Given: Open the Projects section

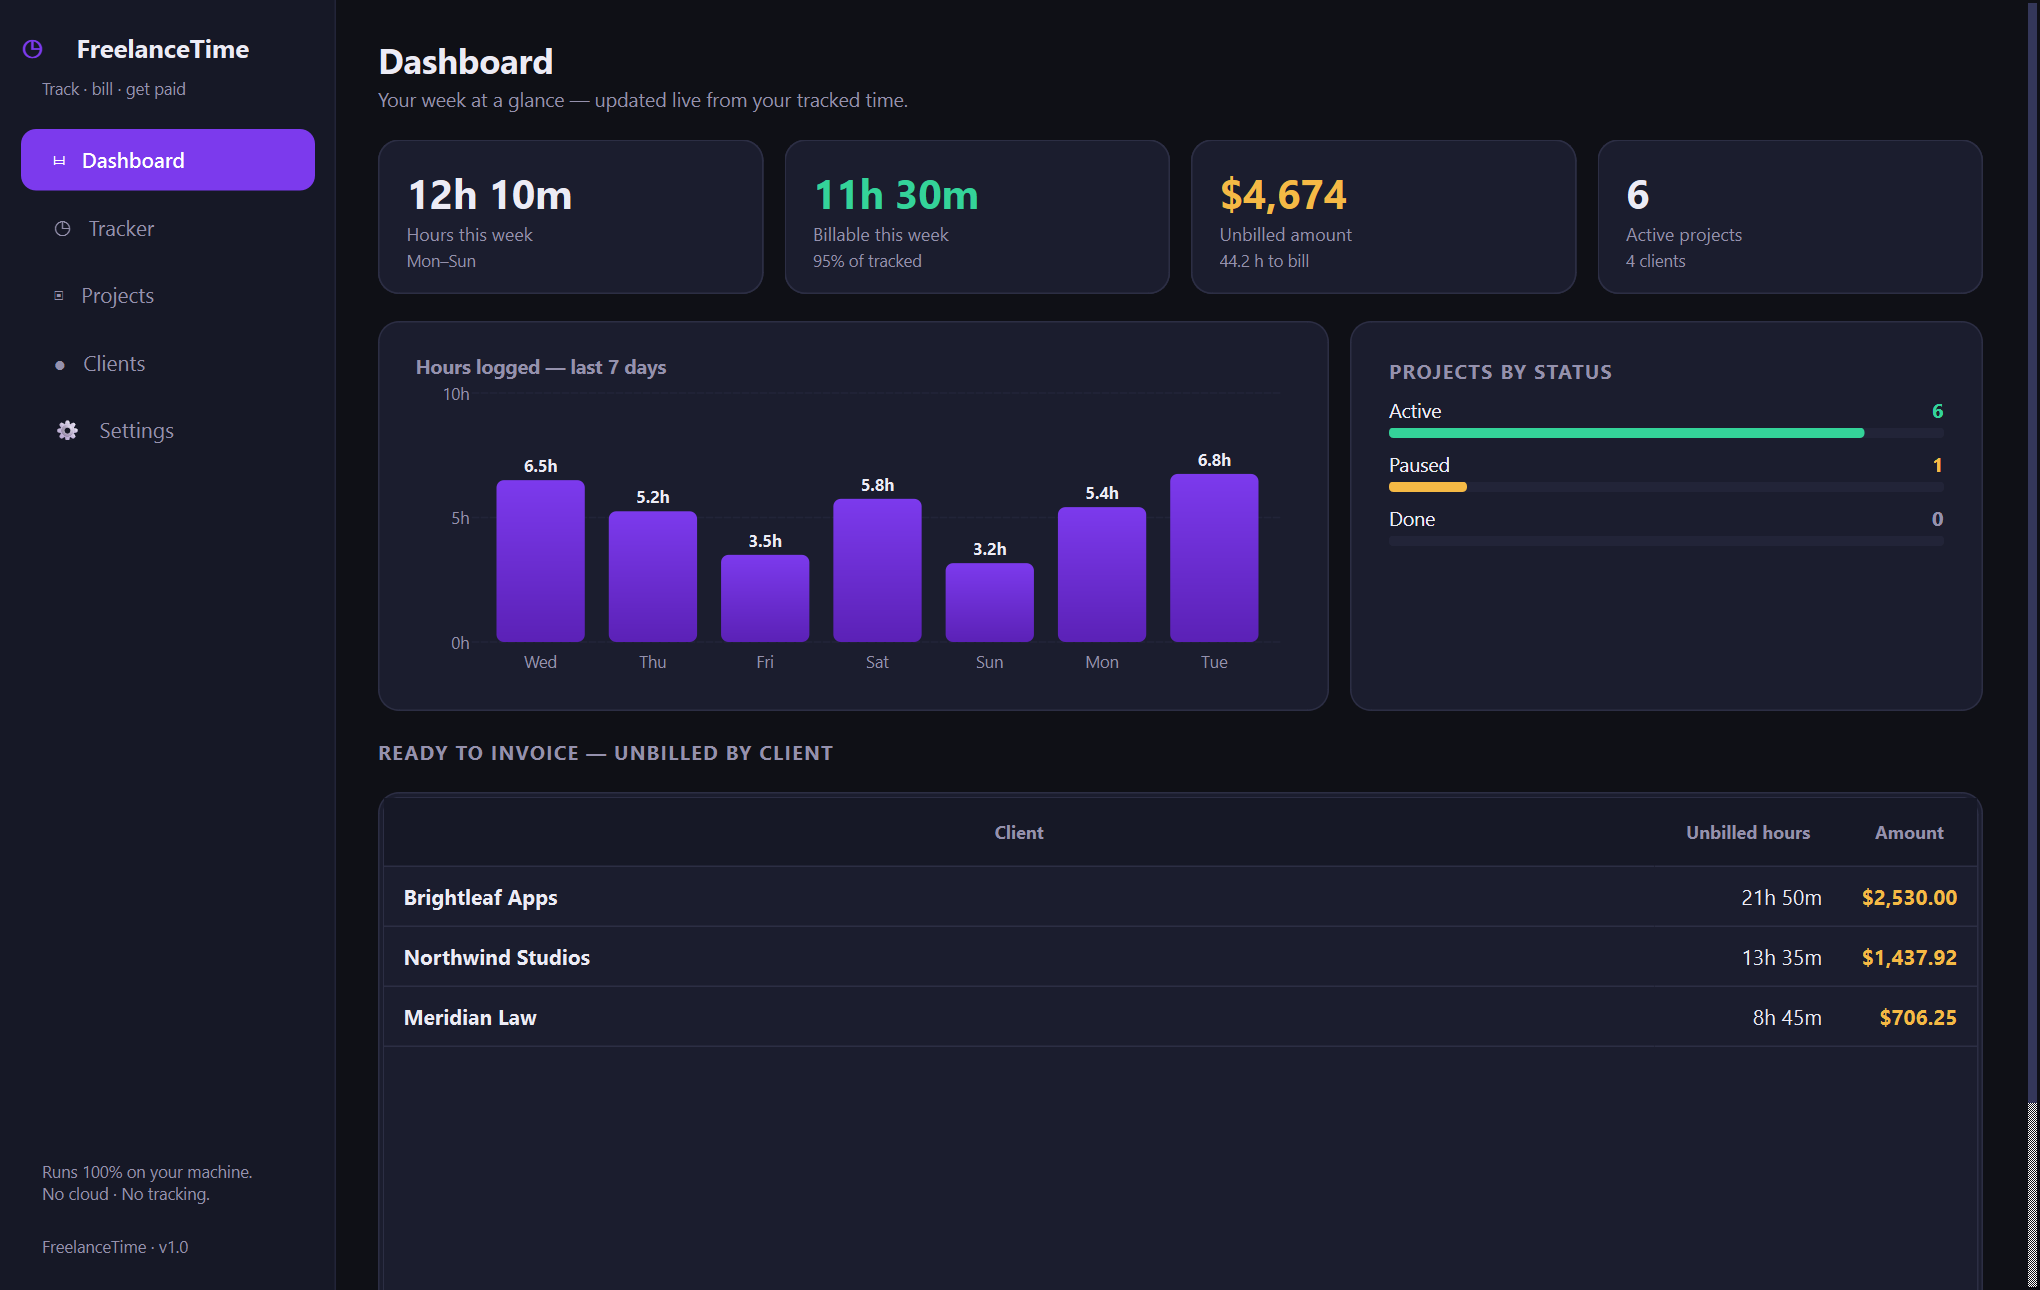Looking at the screenshot, I should point(168,296).
